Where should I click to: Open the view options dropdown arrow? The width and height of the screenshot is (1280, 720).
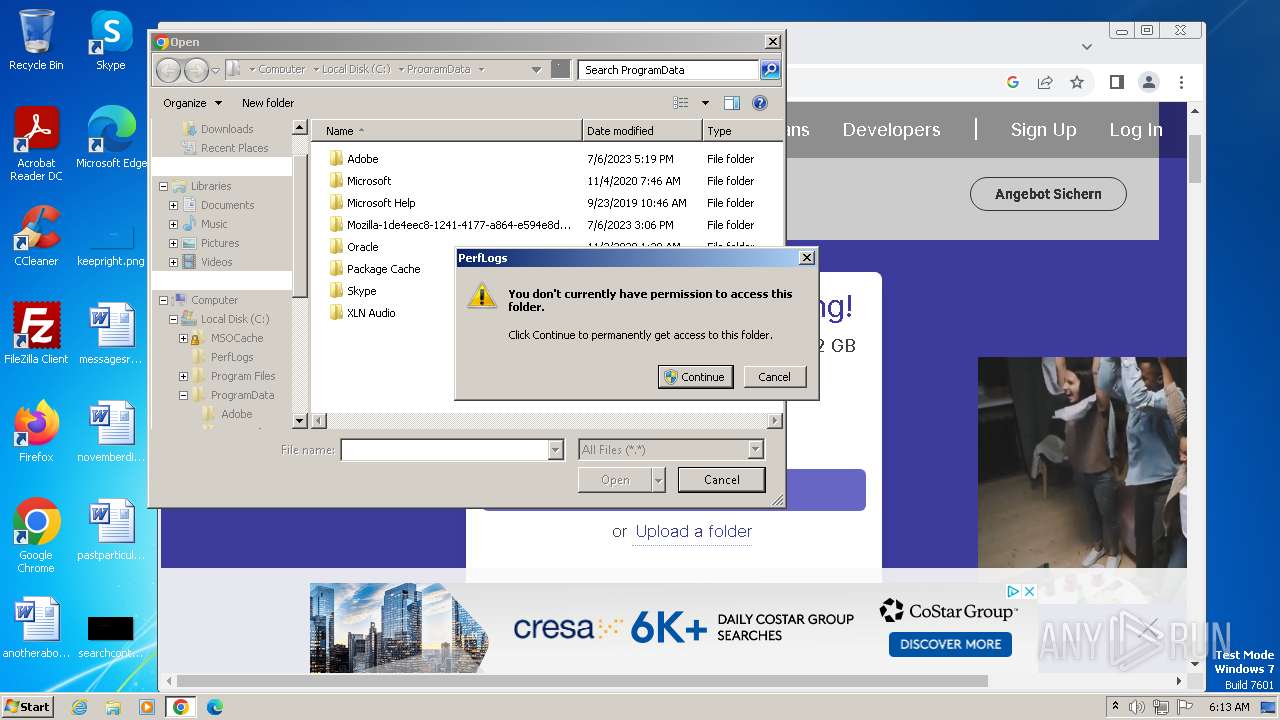click(705, 103)
